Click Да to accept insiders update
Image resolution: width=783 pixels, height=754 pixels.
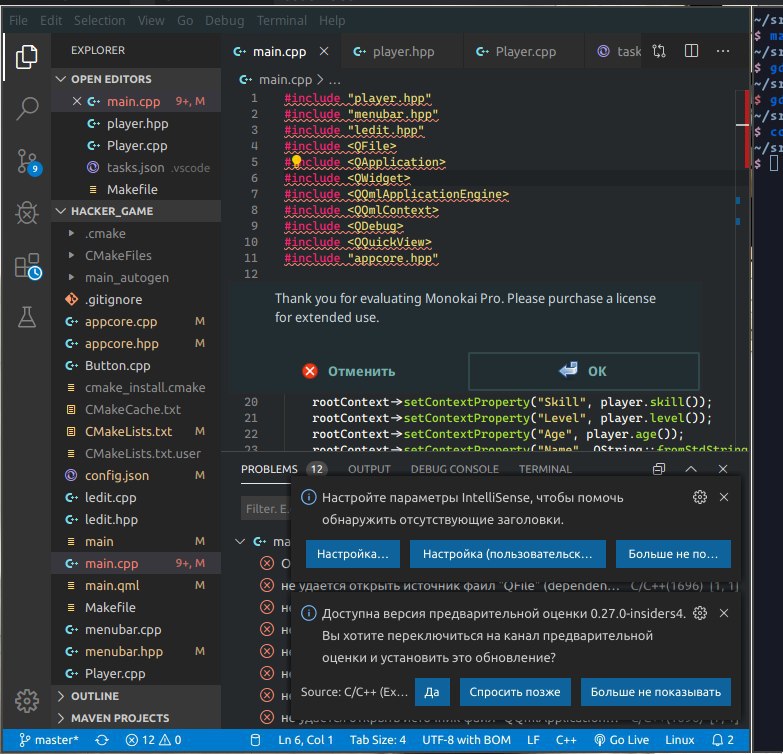click(x=432, y=692)
